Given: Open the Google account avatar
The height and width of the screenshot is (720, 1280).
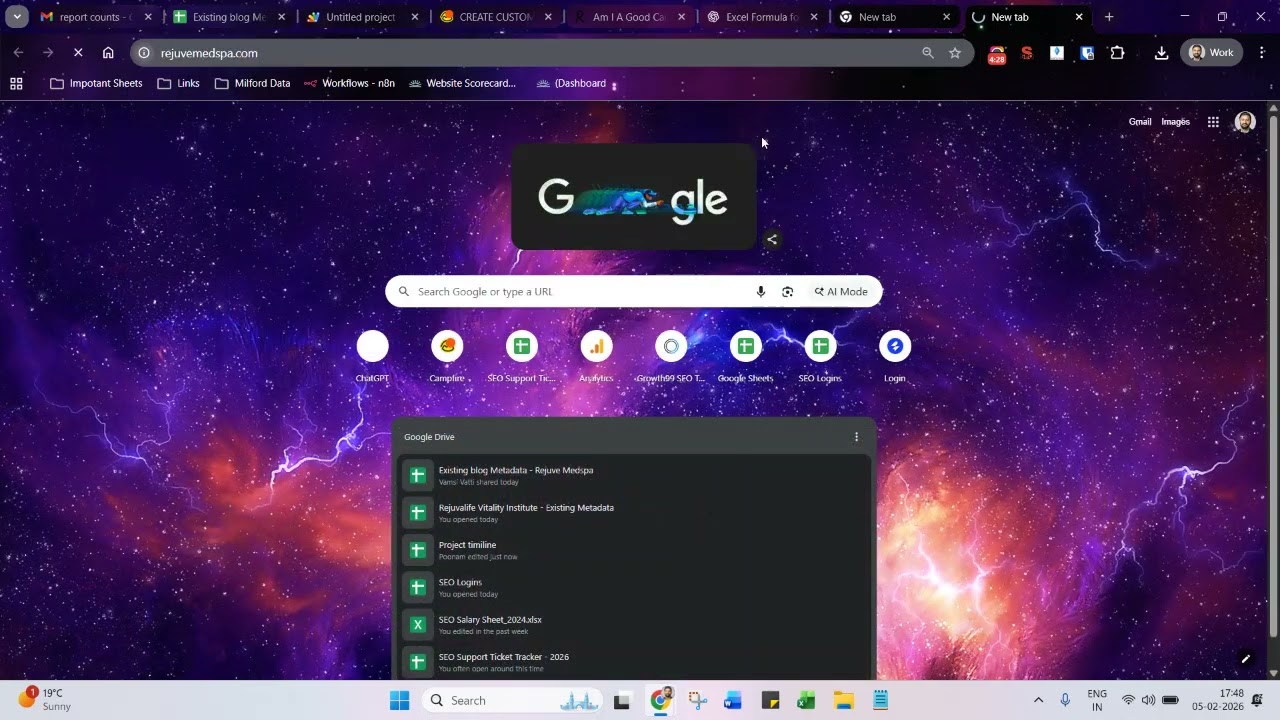Looking at the screenshot, I should point(1245,122).
